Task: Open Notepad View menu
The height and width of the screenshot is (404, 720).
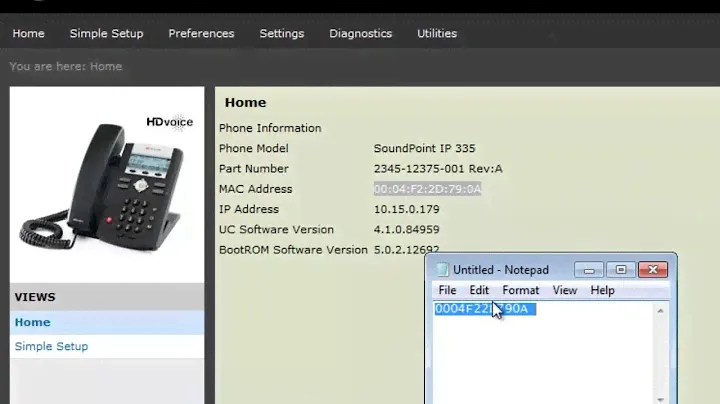Action: 564,290
